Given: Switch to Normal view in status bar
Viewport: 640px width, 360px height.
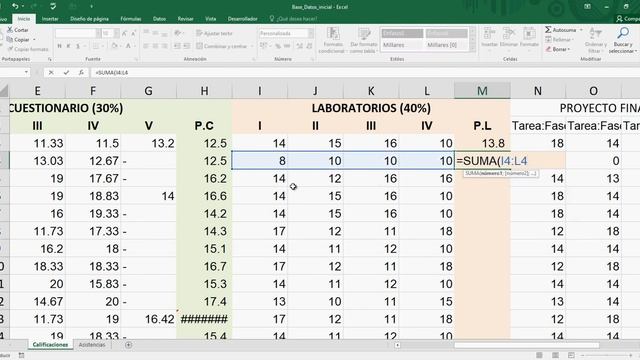Looking at the screenshot, I should pyautogui.click(x=539, y=356).
